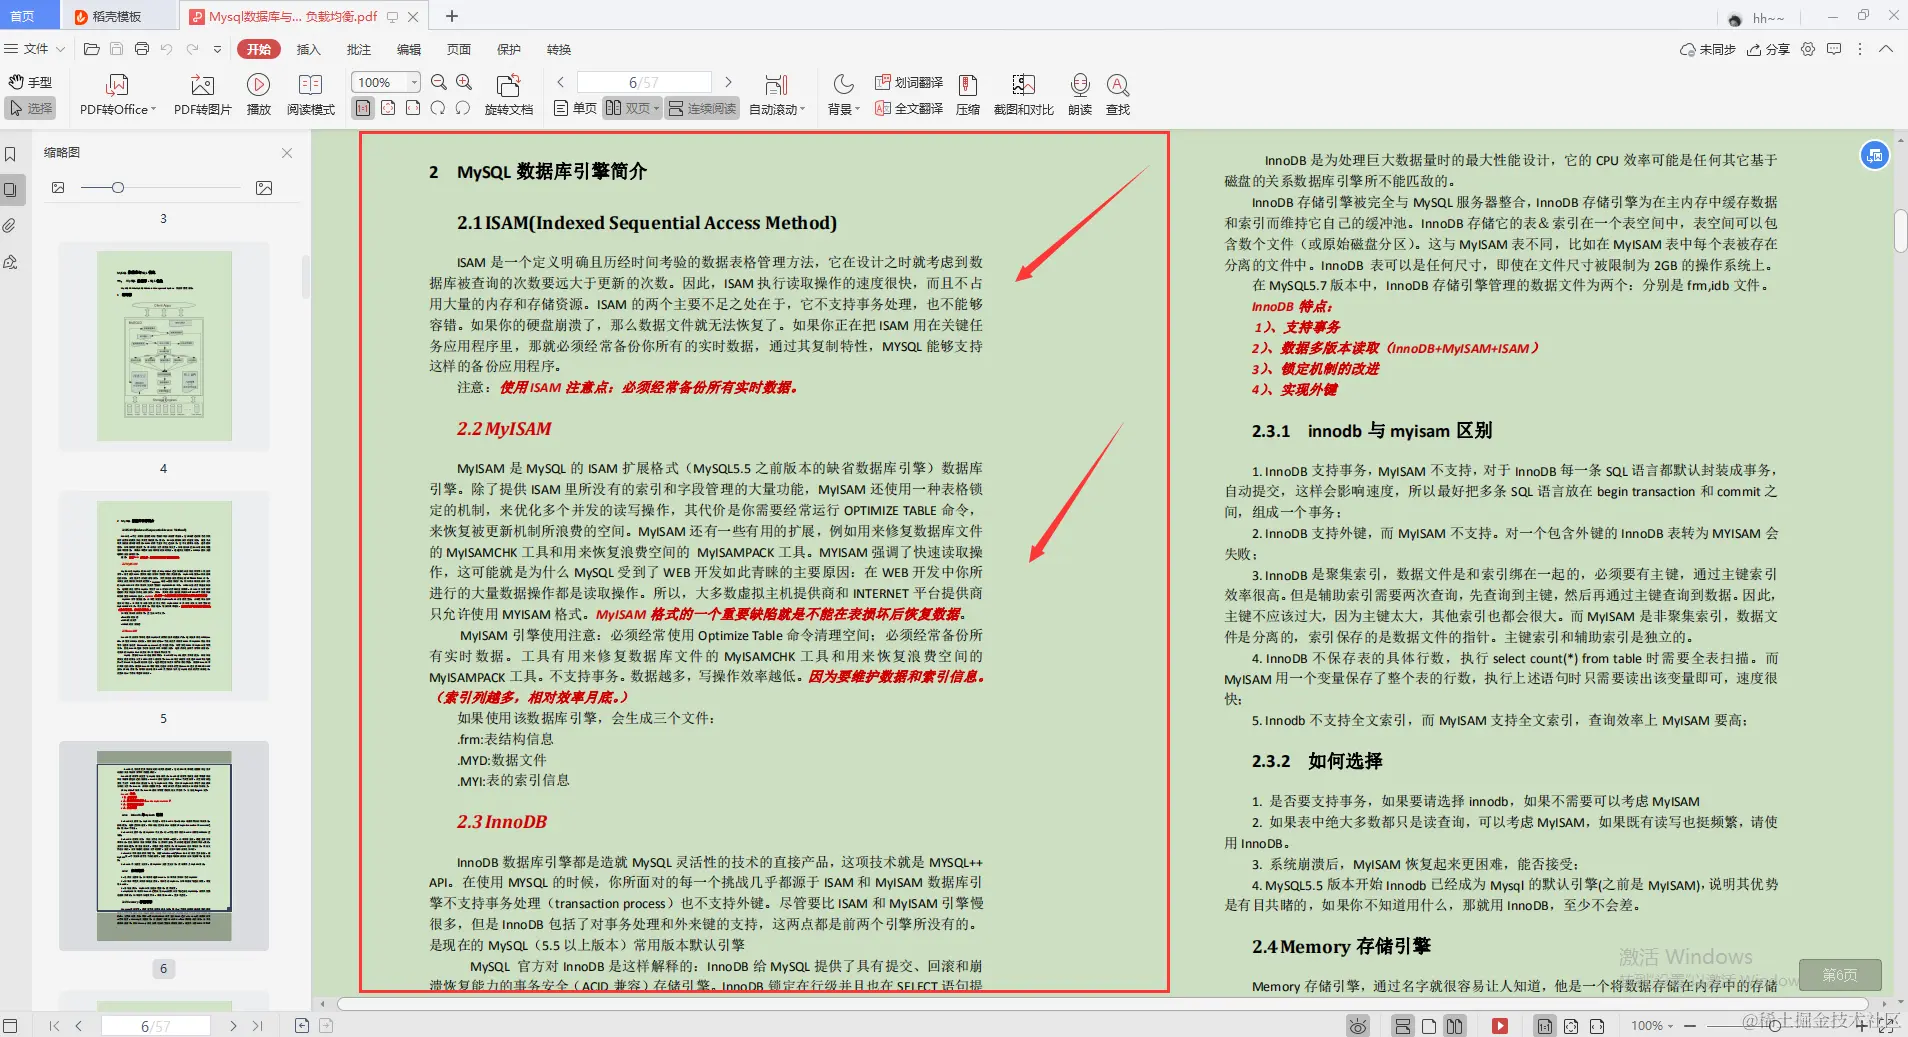The image size is (1908, 1037).
Task: Activate 朗读 read-aloud feature
Action: (x=1079, y=95)
